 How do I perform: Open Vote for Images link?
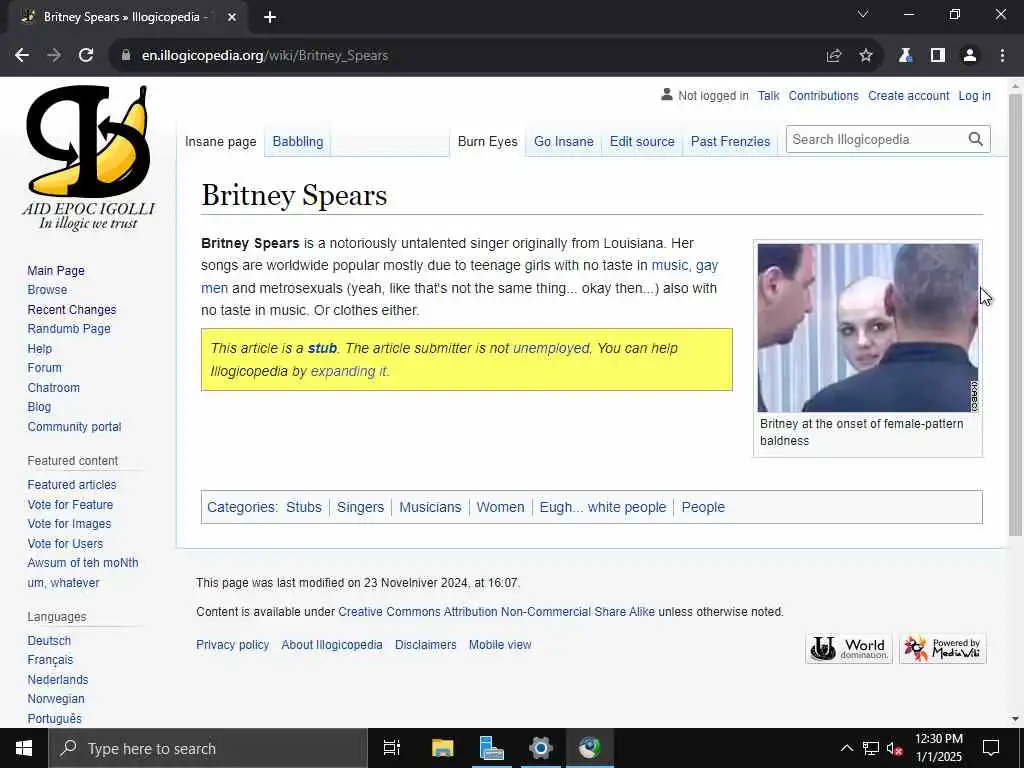pyautogui.click(x=69, y=524)
